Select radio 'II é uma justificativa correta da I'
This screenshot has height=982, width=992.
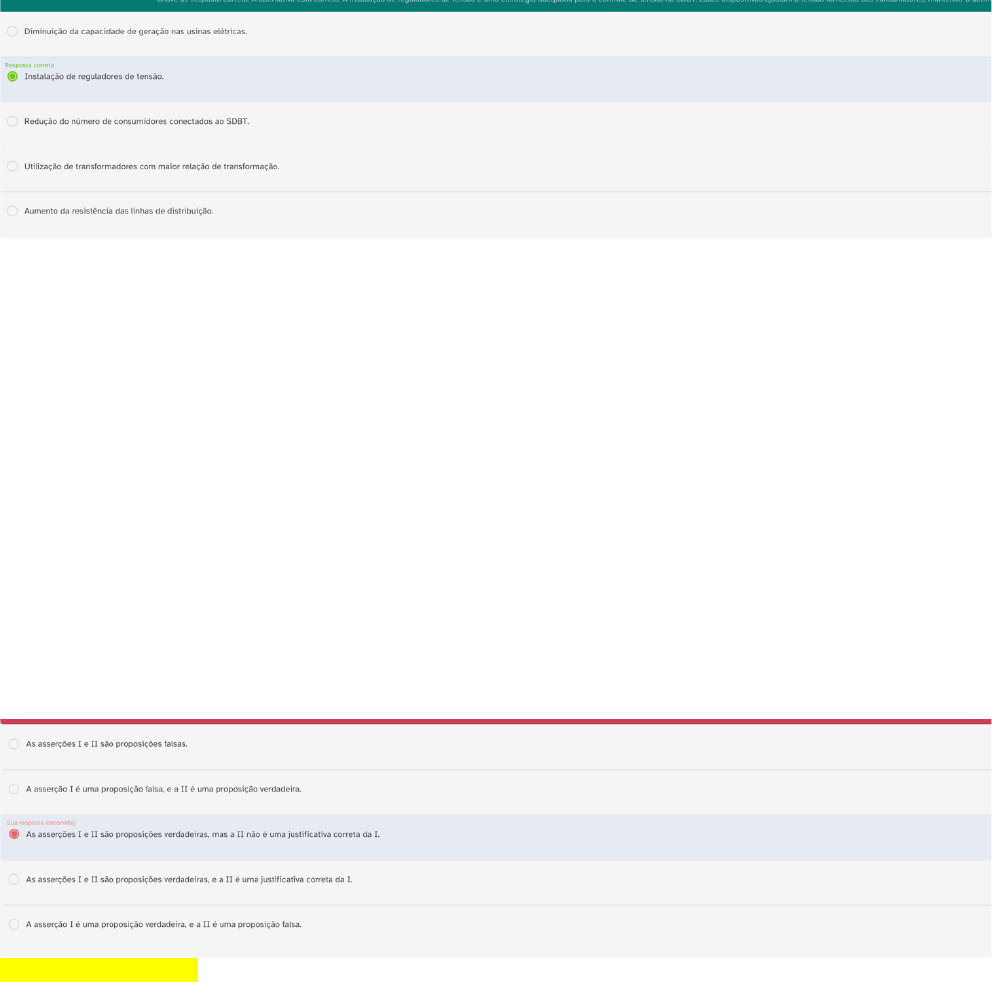coord(13,879)
